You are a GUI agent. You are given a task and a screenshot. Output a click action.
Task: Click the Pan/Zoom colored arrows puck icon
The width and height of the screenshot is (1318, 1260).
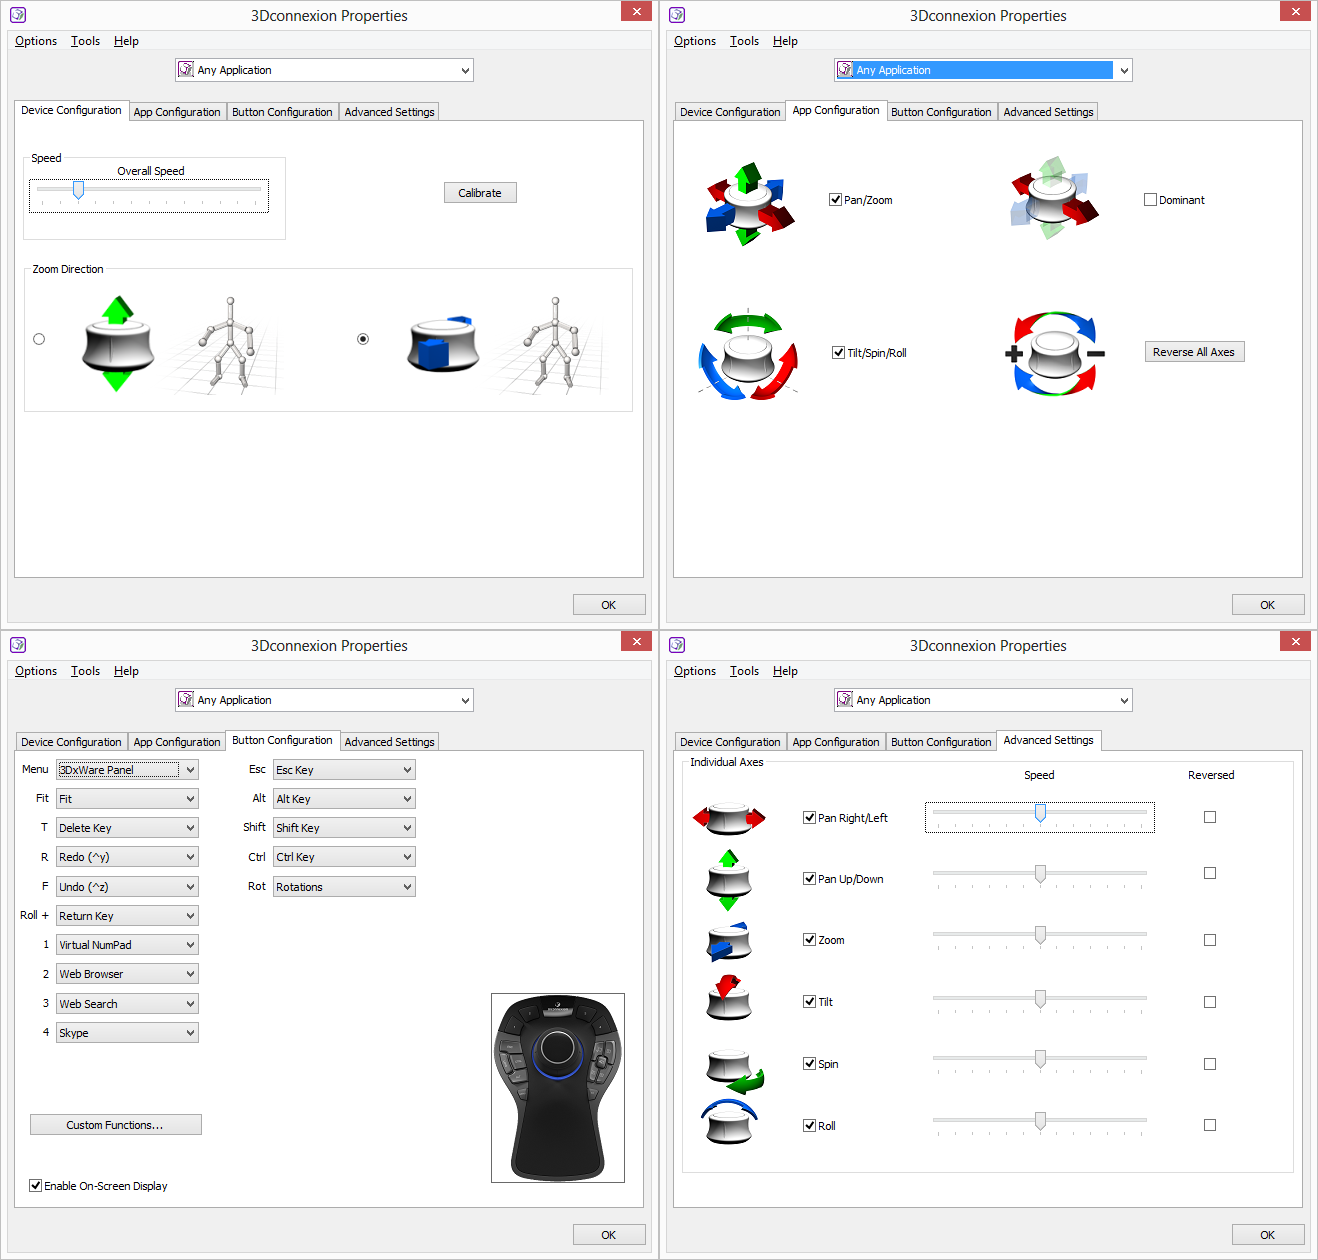pos(749,203)
